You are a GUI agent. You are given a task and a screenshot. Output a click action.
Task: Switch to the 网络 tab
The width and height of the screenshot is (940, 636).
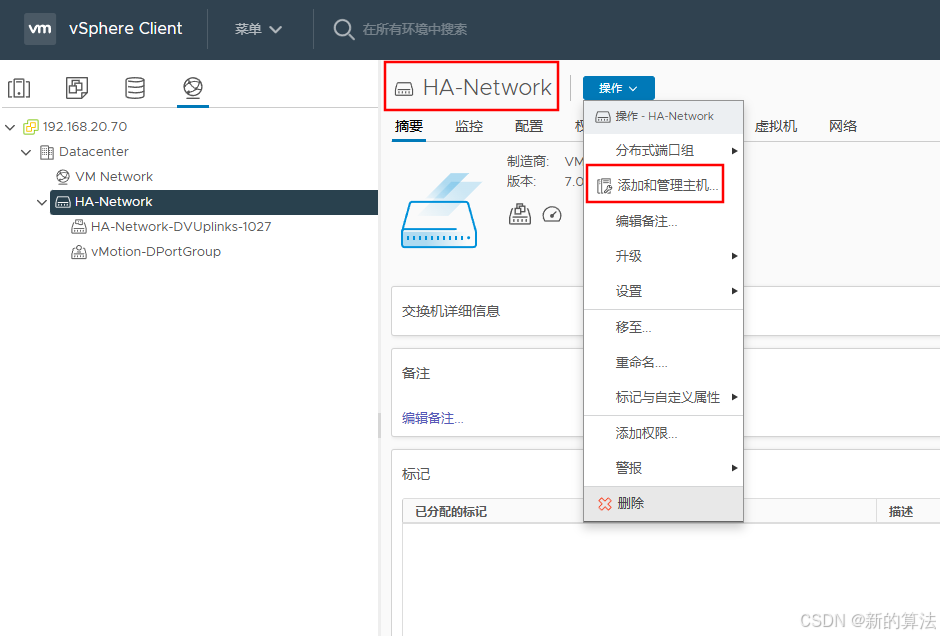[843, 126]
